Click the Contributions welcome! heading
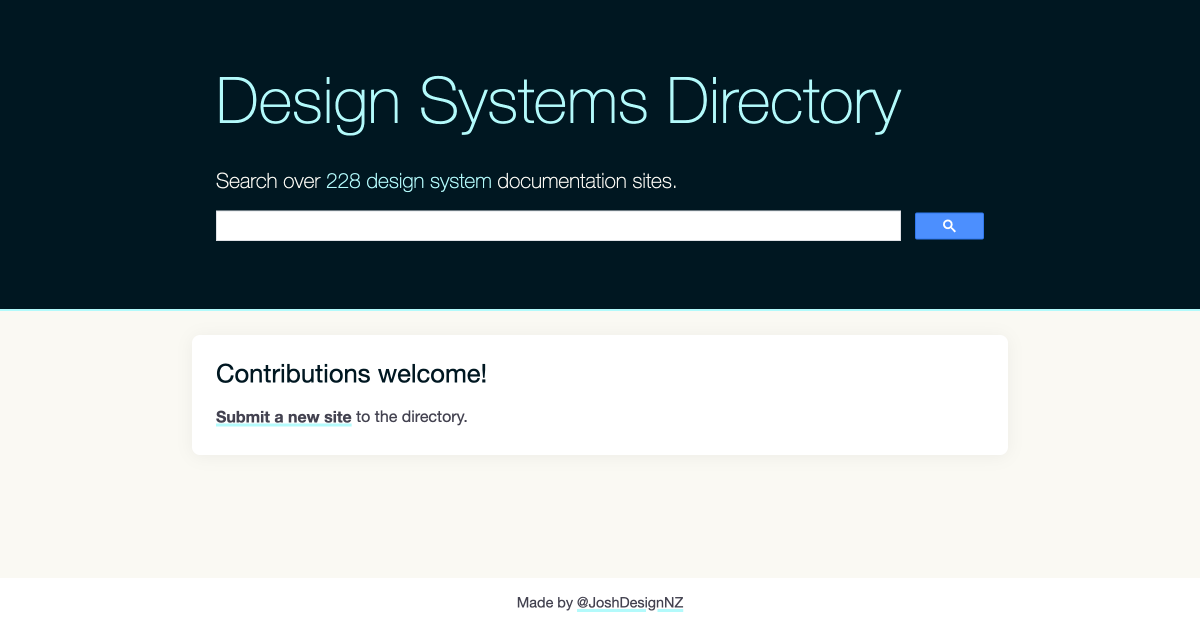The height and width of the screenshot is (627, 1200). (x=351, y=374)
